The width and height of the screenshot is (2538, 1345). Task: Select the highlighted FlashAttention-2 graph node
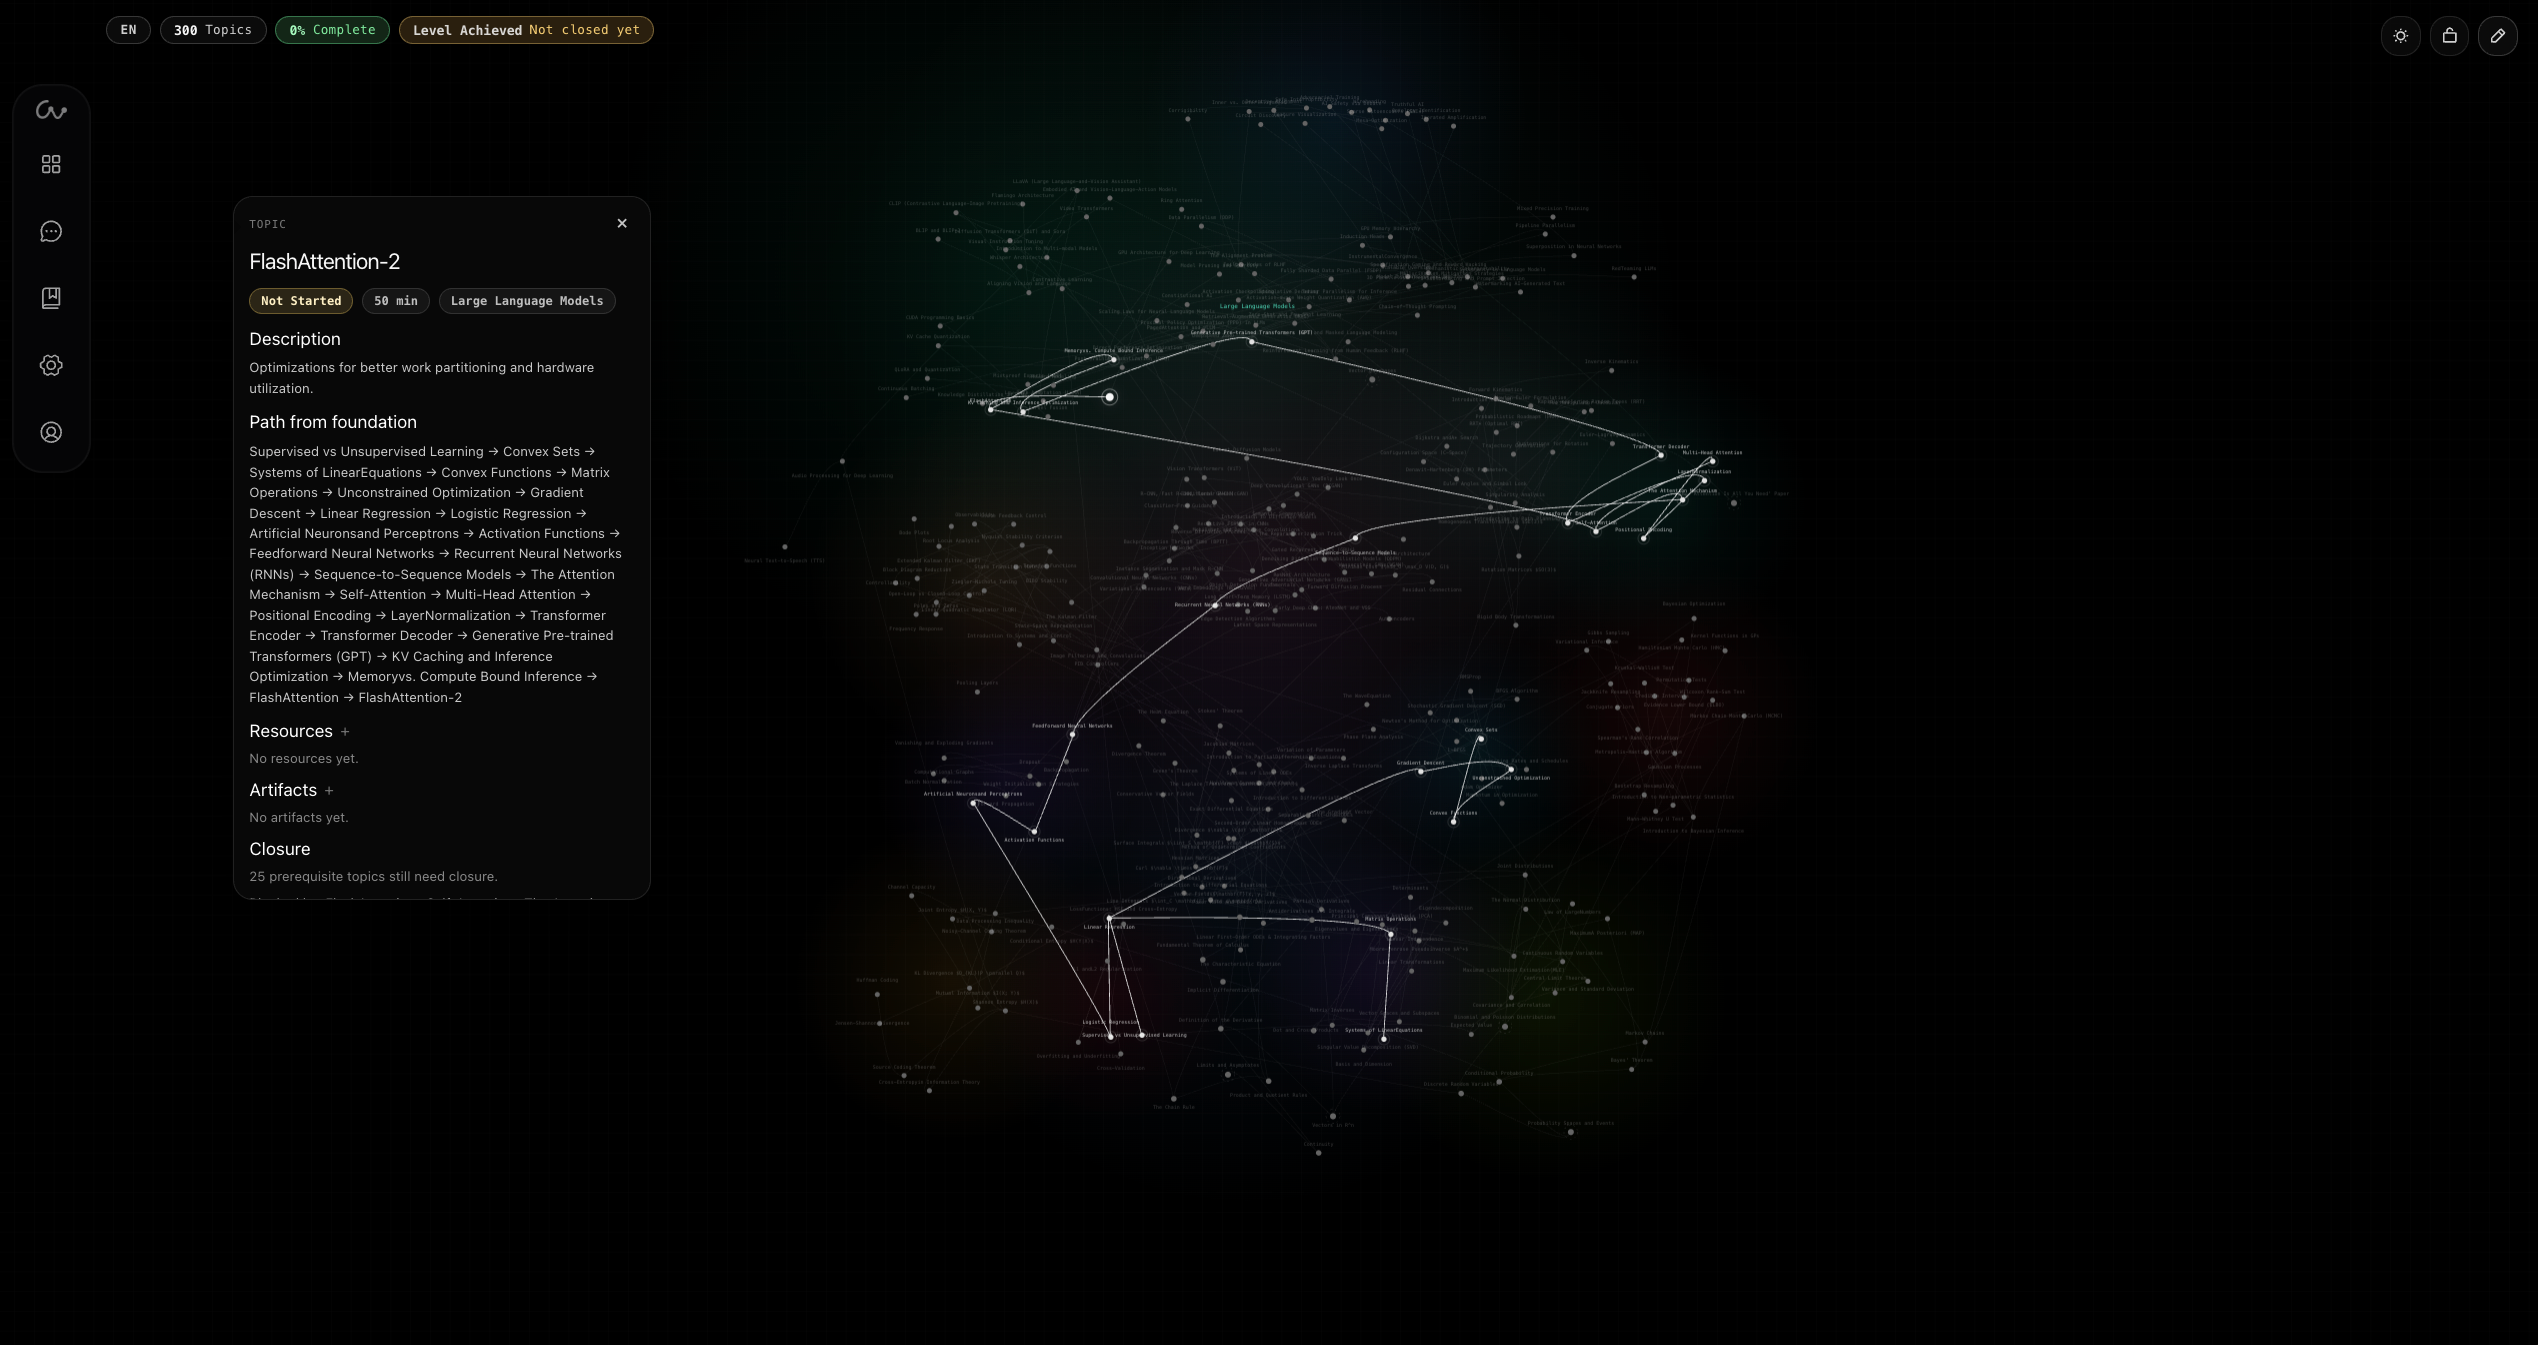point(1109,397)
